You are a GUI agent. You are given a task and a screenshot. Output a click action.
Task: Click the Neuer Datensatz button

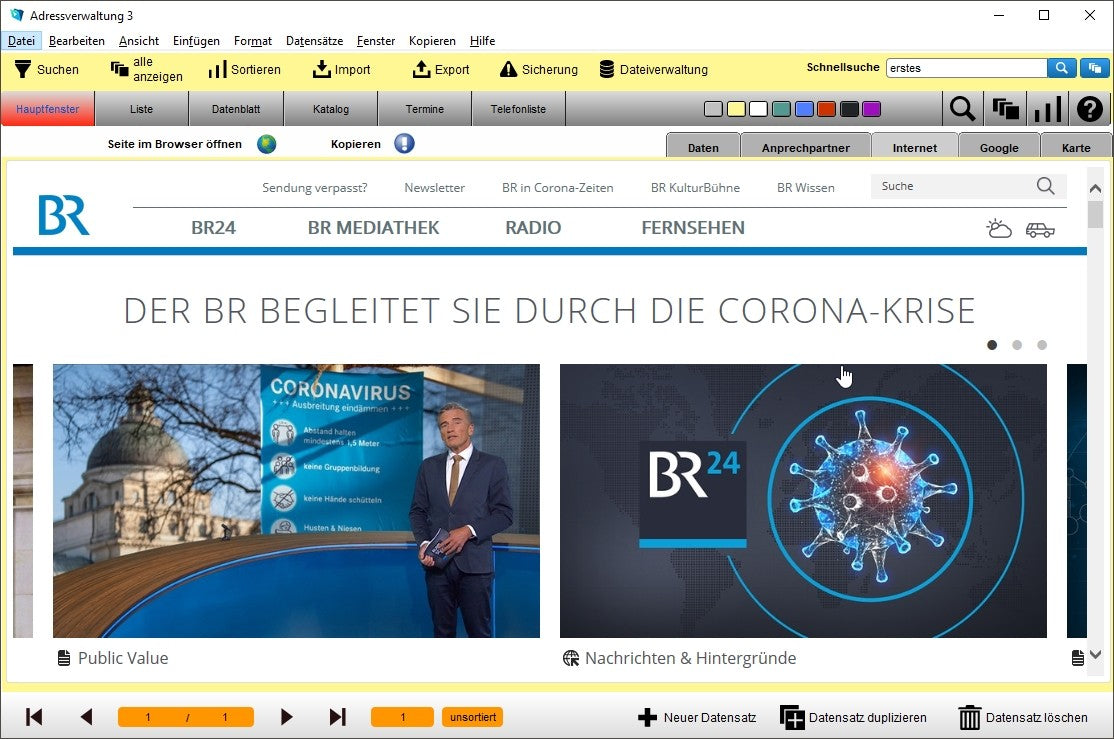click(x=697, y=717)
